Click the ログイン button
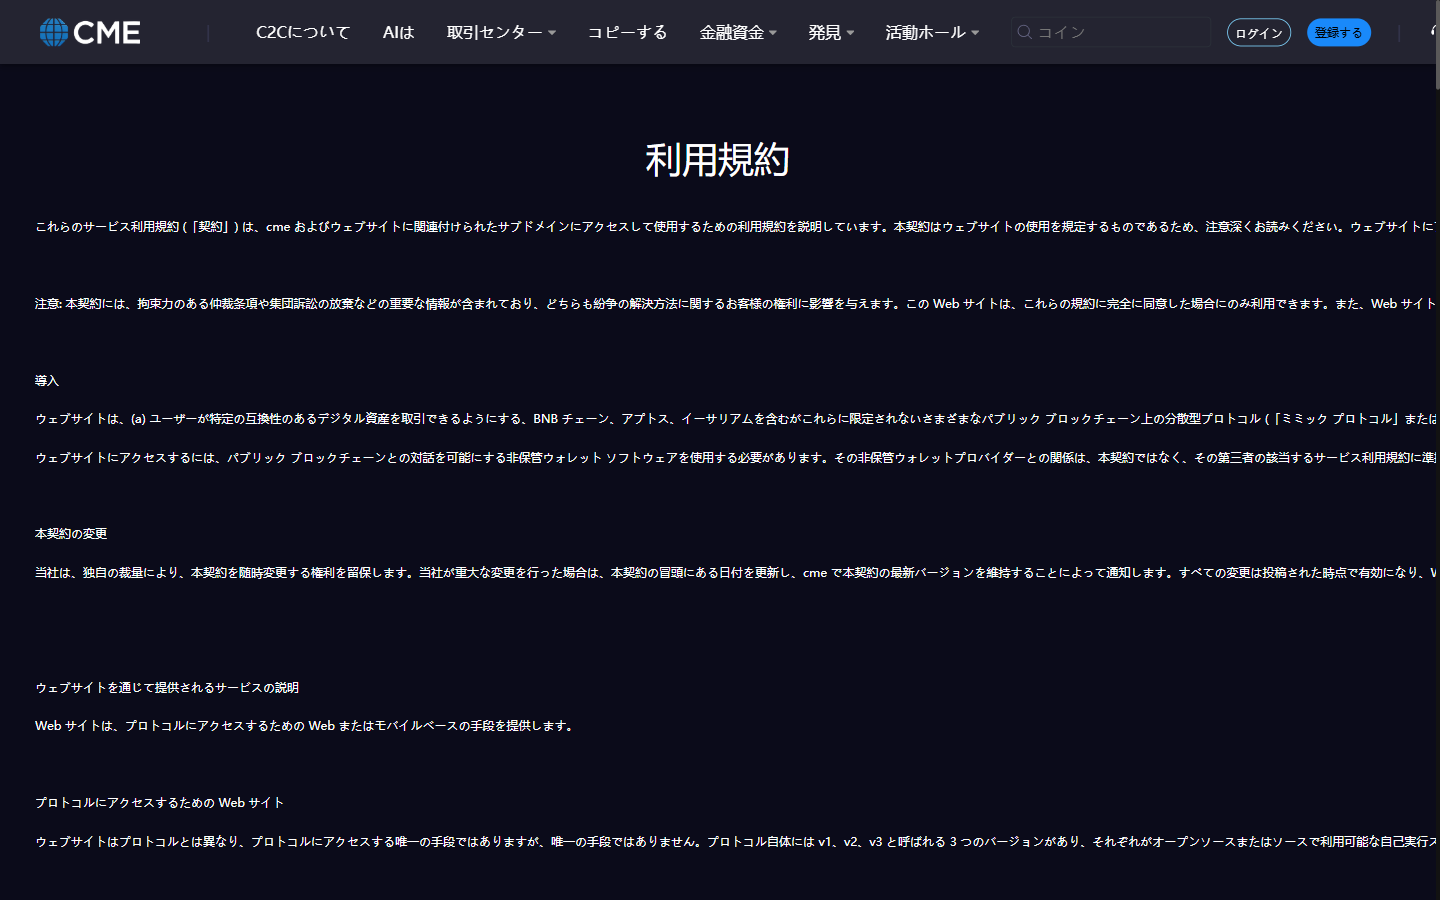The width and height of the screenshot is (1440, 900). coord(1259,33)
